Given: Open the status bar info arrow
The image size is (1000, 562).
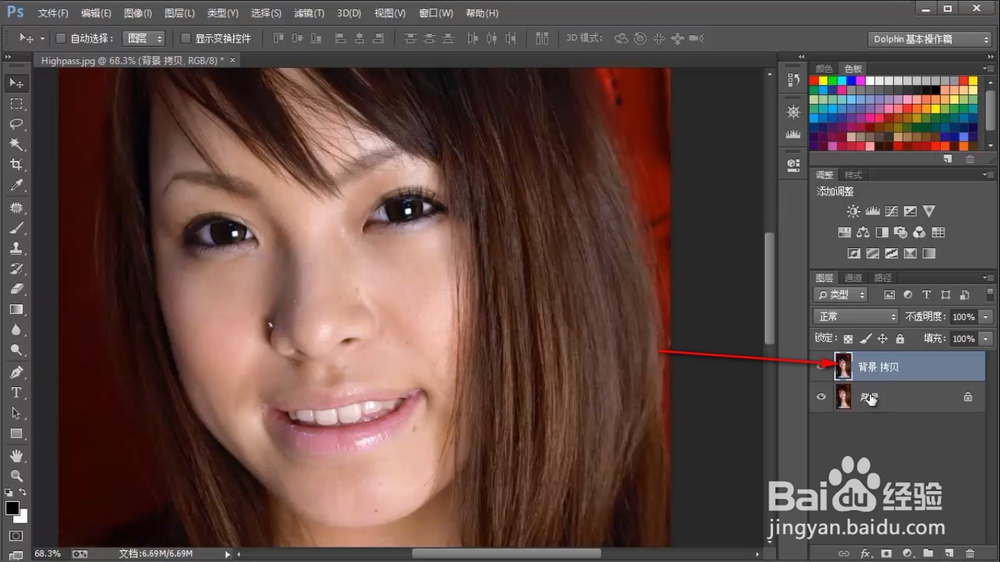Looking at the screenshot, I should (x=227, y=554).
